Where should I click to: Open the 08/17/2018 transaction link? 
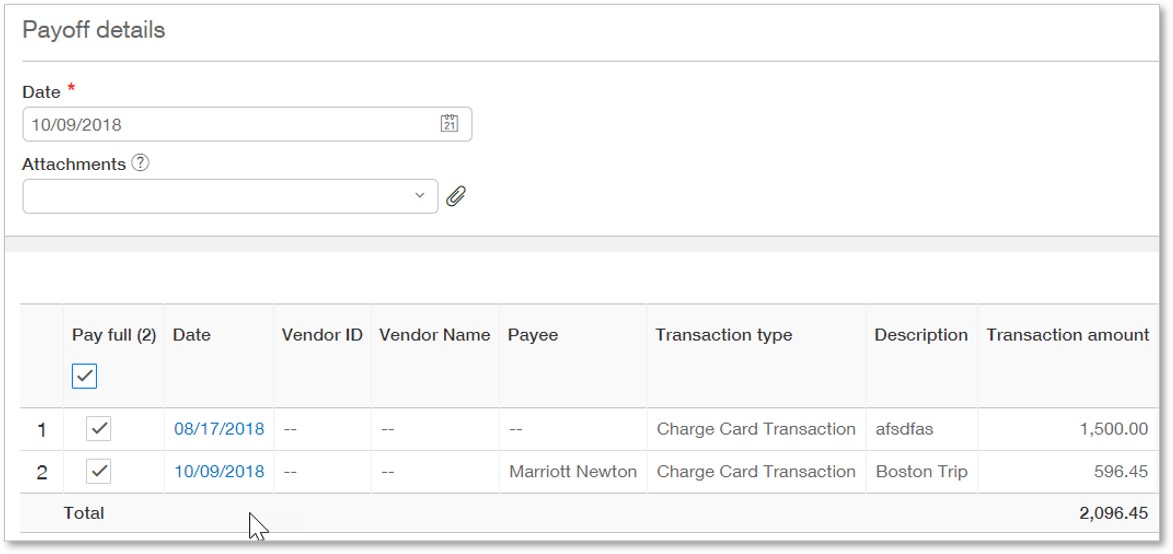coord(219,429)
